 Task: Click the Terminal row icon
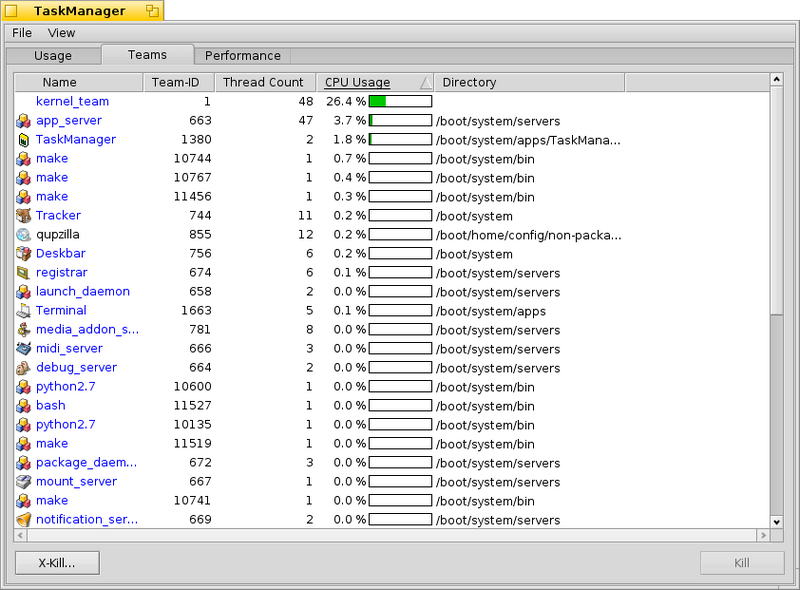point(23,311)
